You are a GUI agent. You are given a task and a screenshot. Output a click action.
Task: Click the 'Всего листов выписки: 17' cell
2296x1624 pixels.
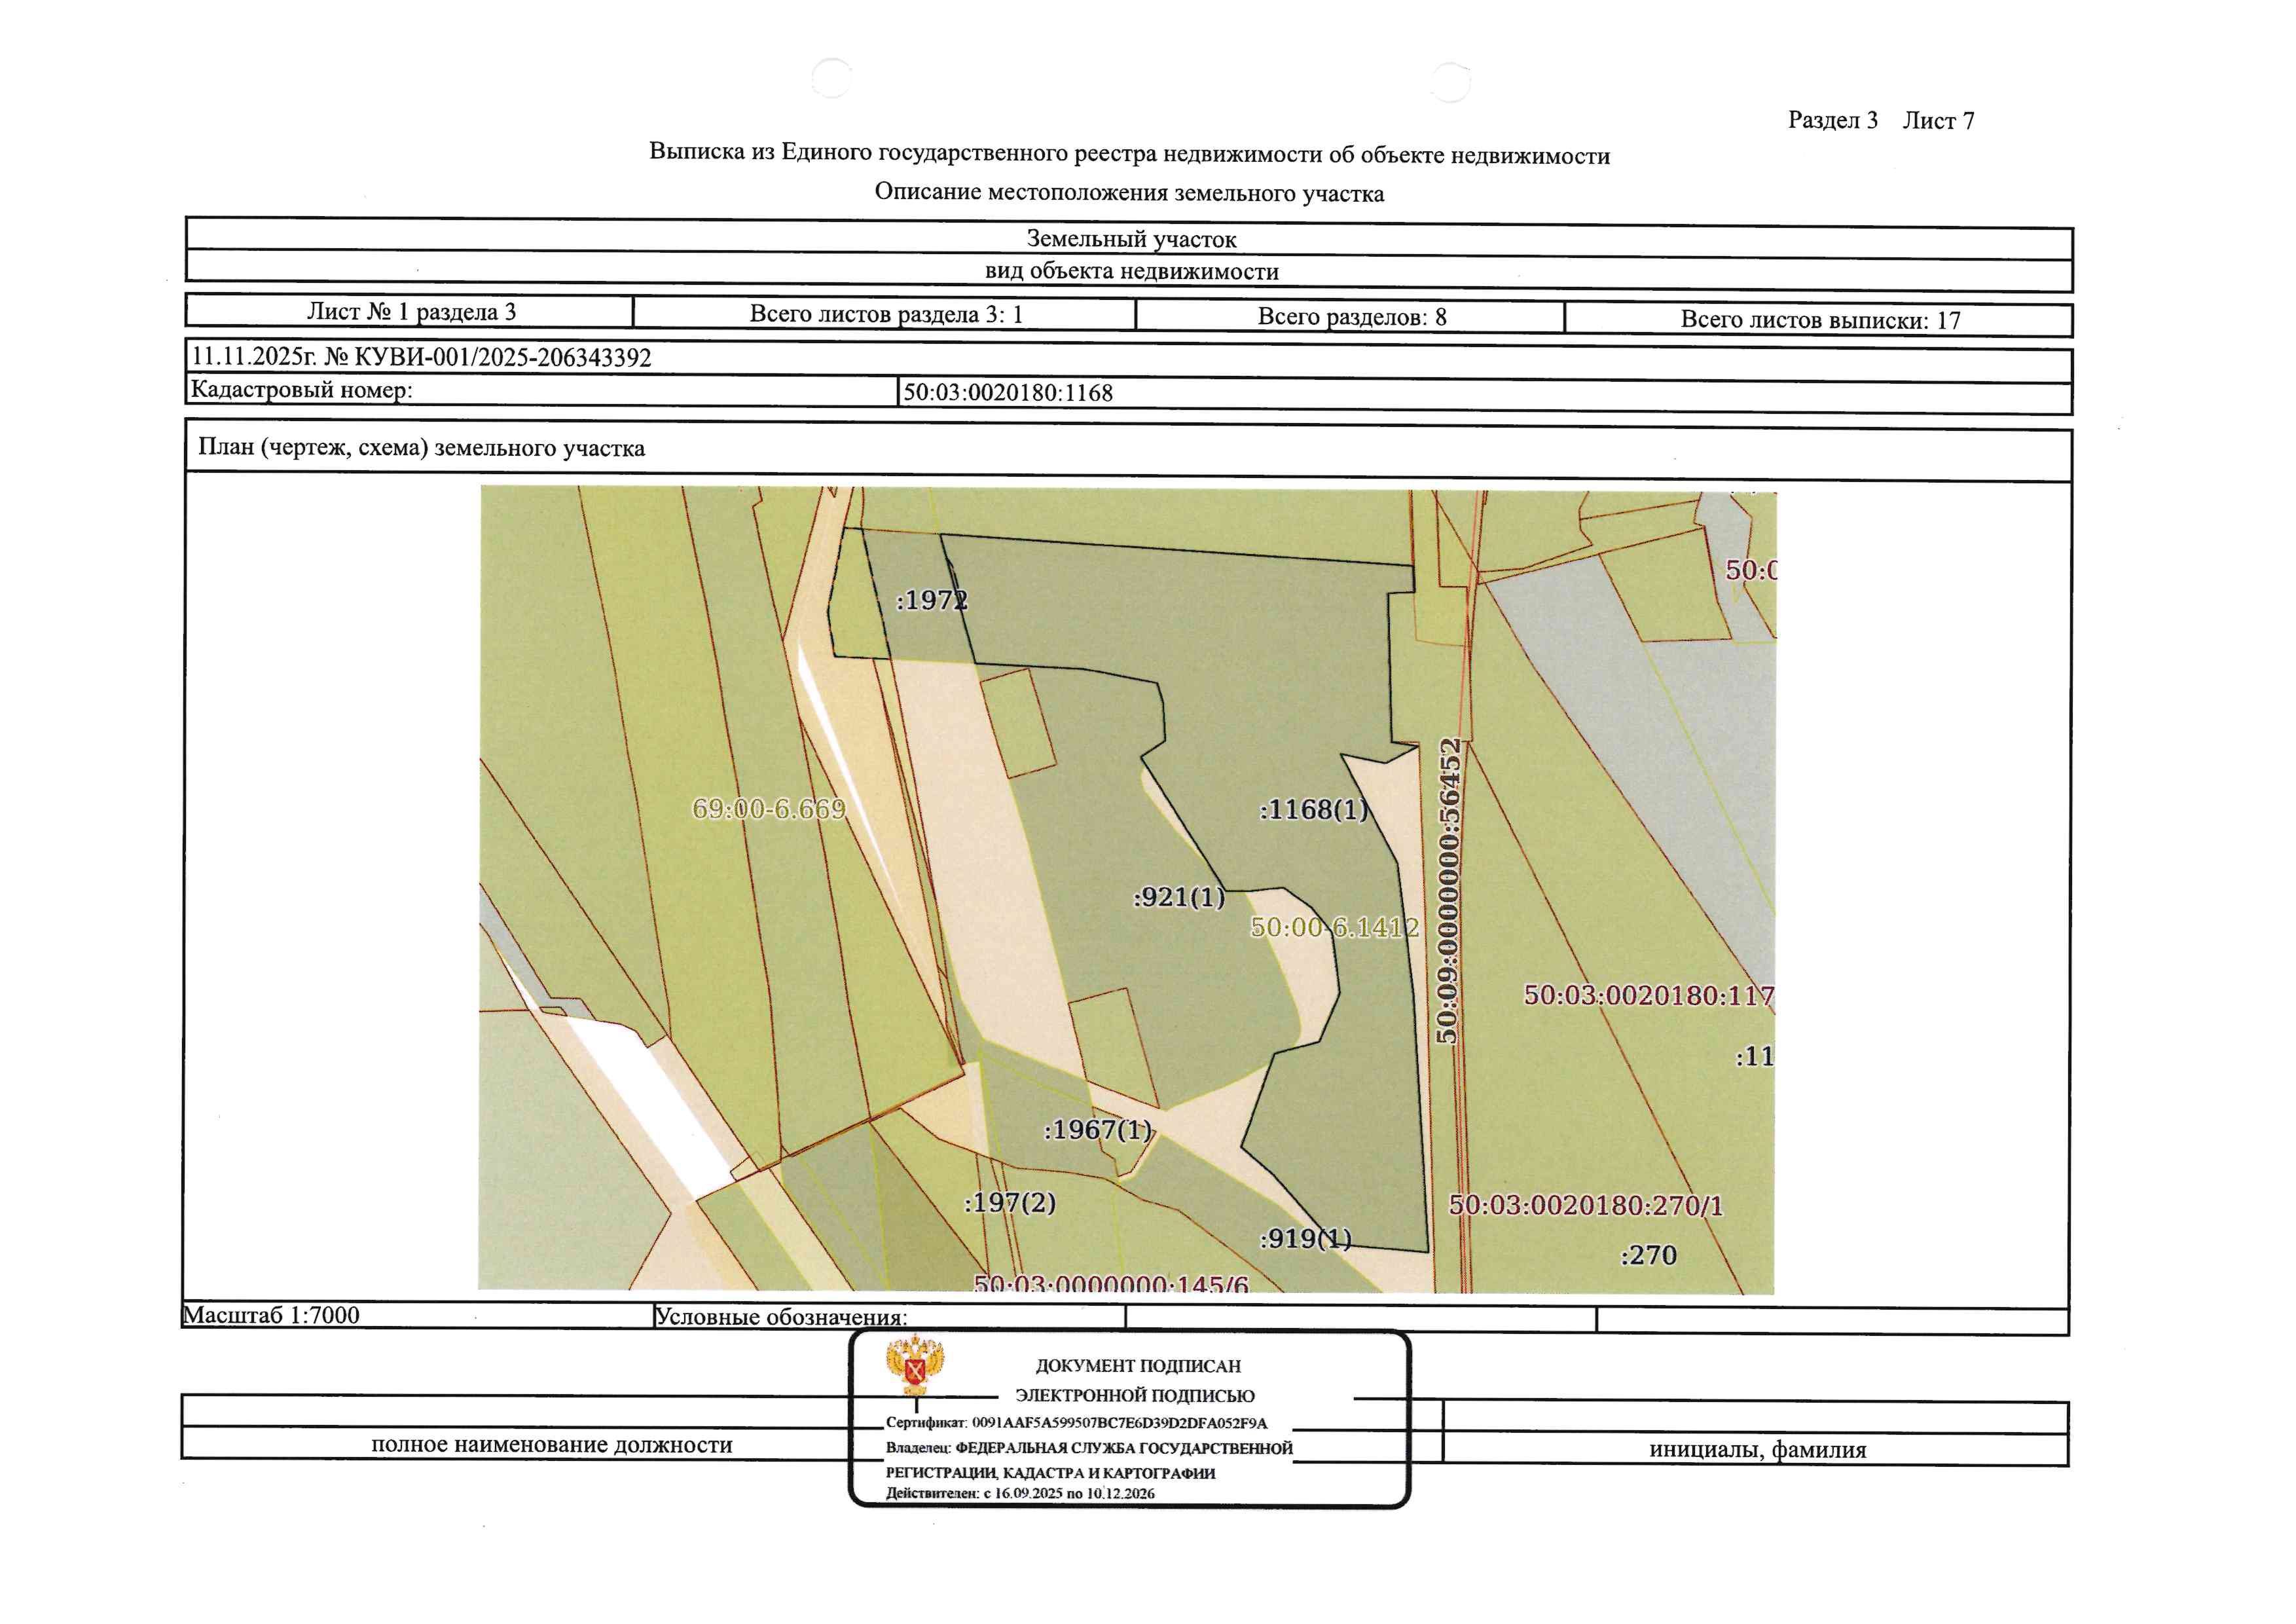tap(1819, 320)
